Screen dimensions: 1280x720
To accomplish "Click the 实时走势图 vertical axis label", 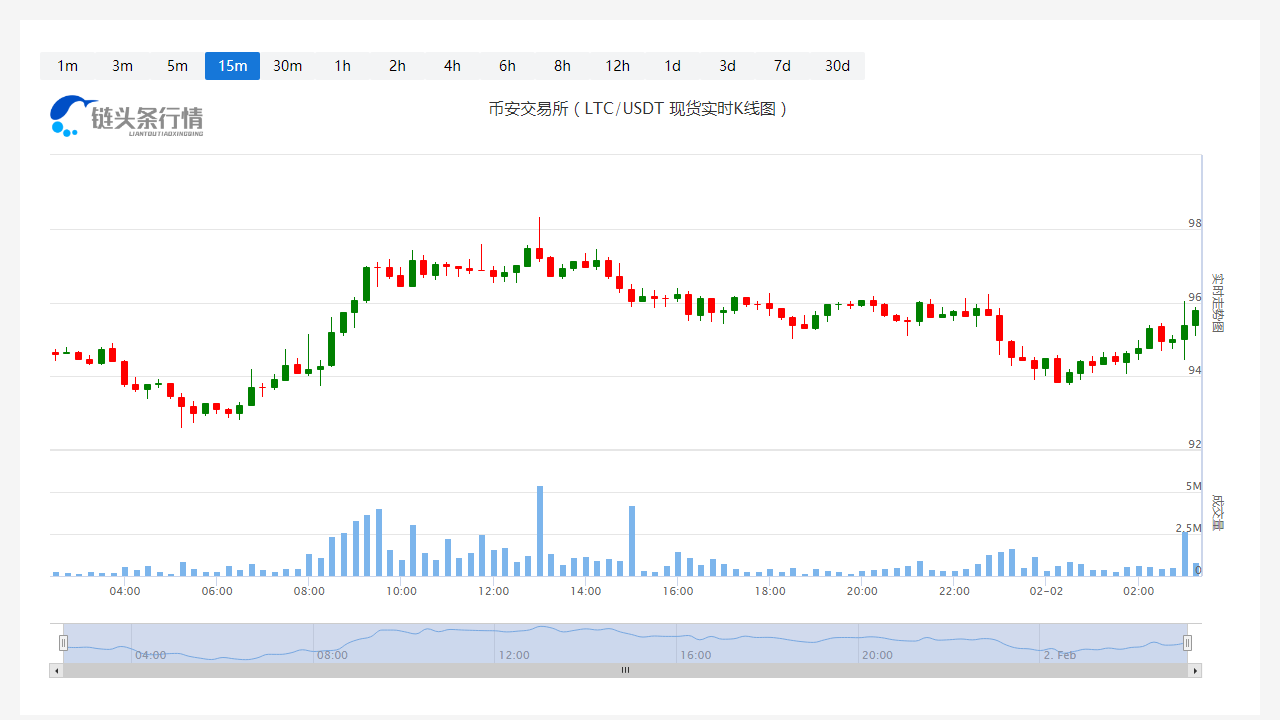I will pyautogui.click(x=1217, y=303).
